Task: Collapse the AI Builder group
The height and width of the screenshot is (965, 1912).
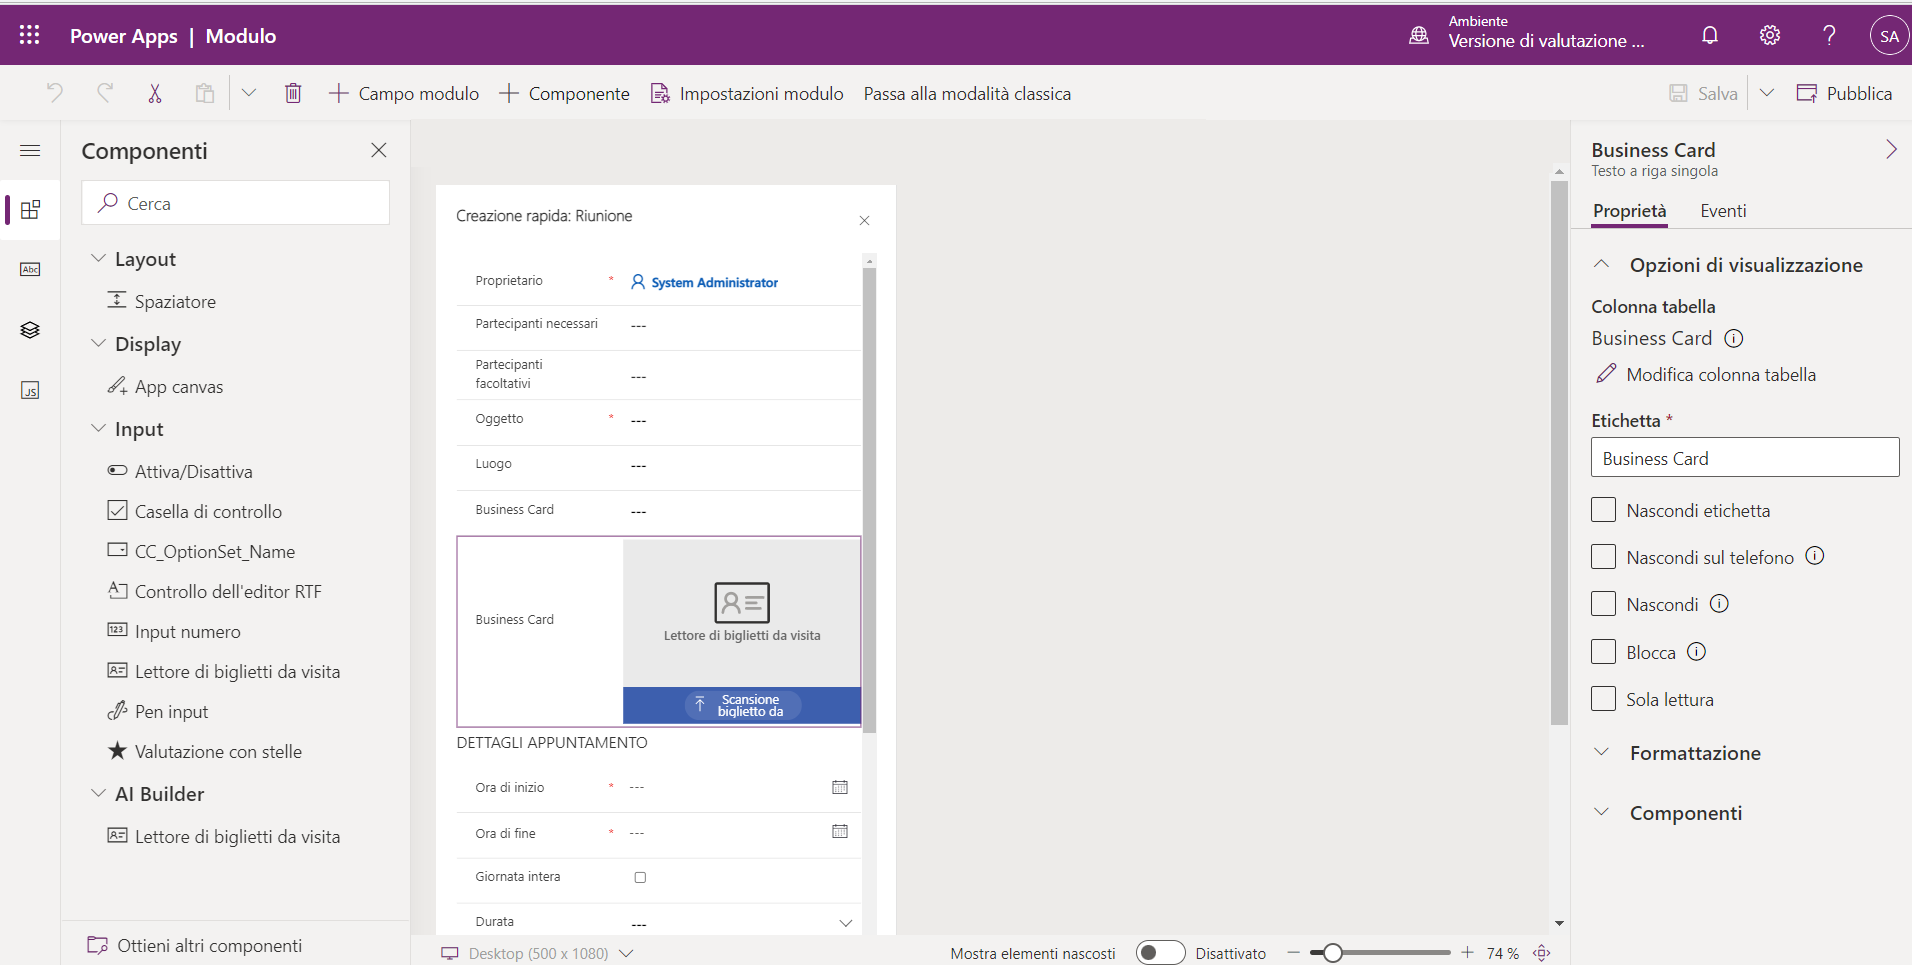Action: (x=98, y=793)
